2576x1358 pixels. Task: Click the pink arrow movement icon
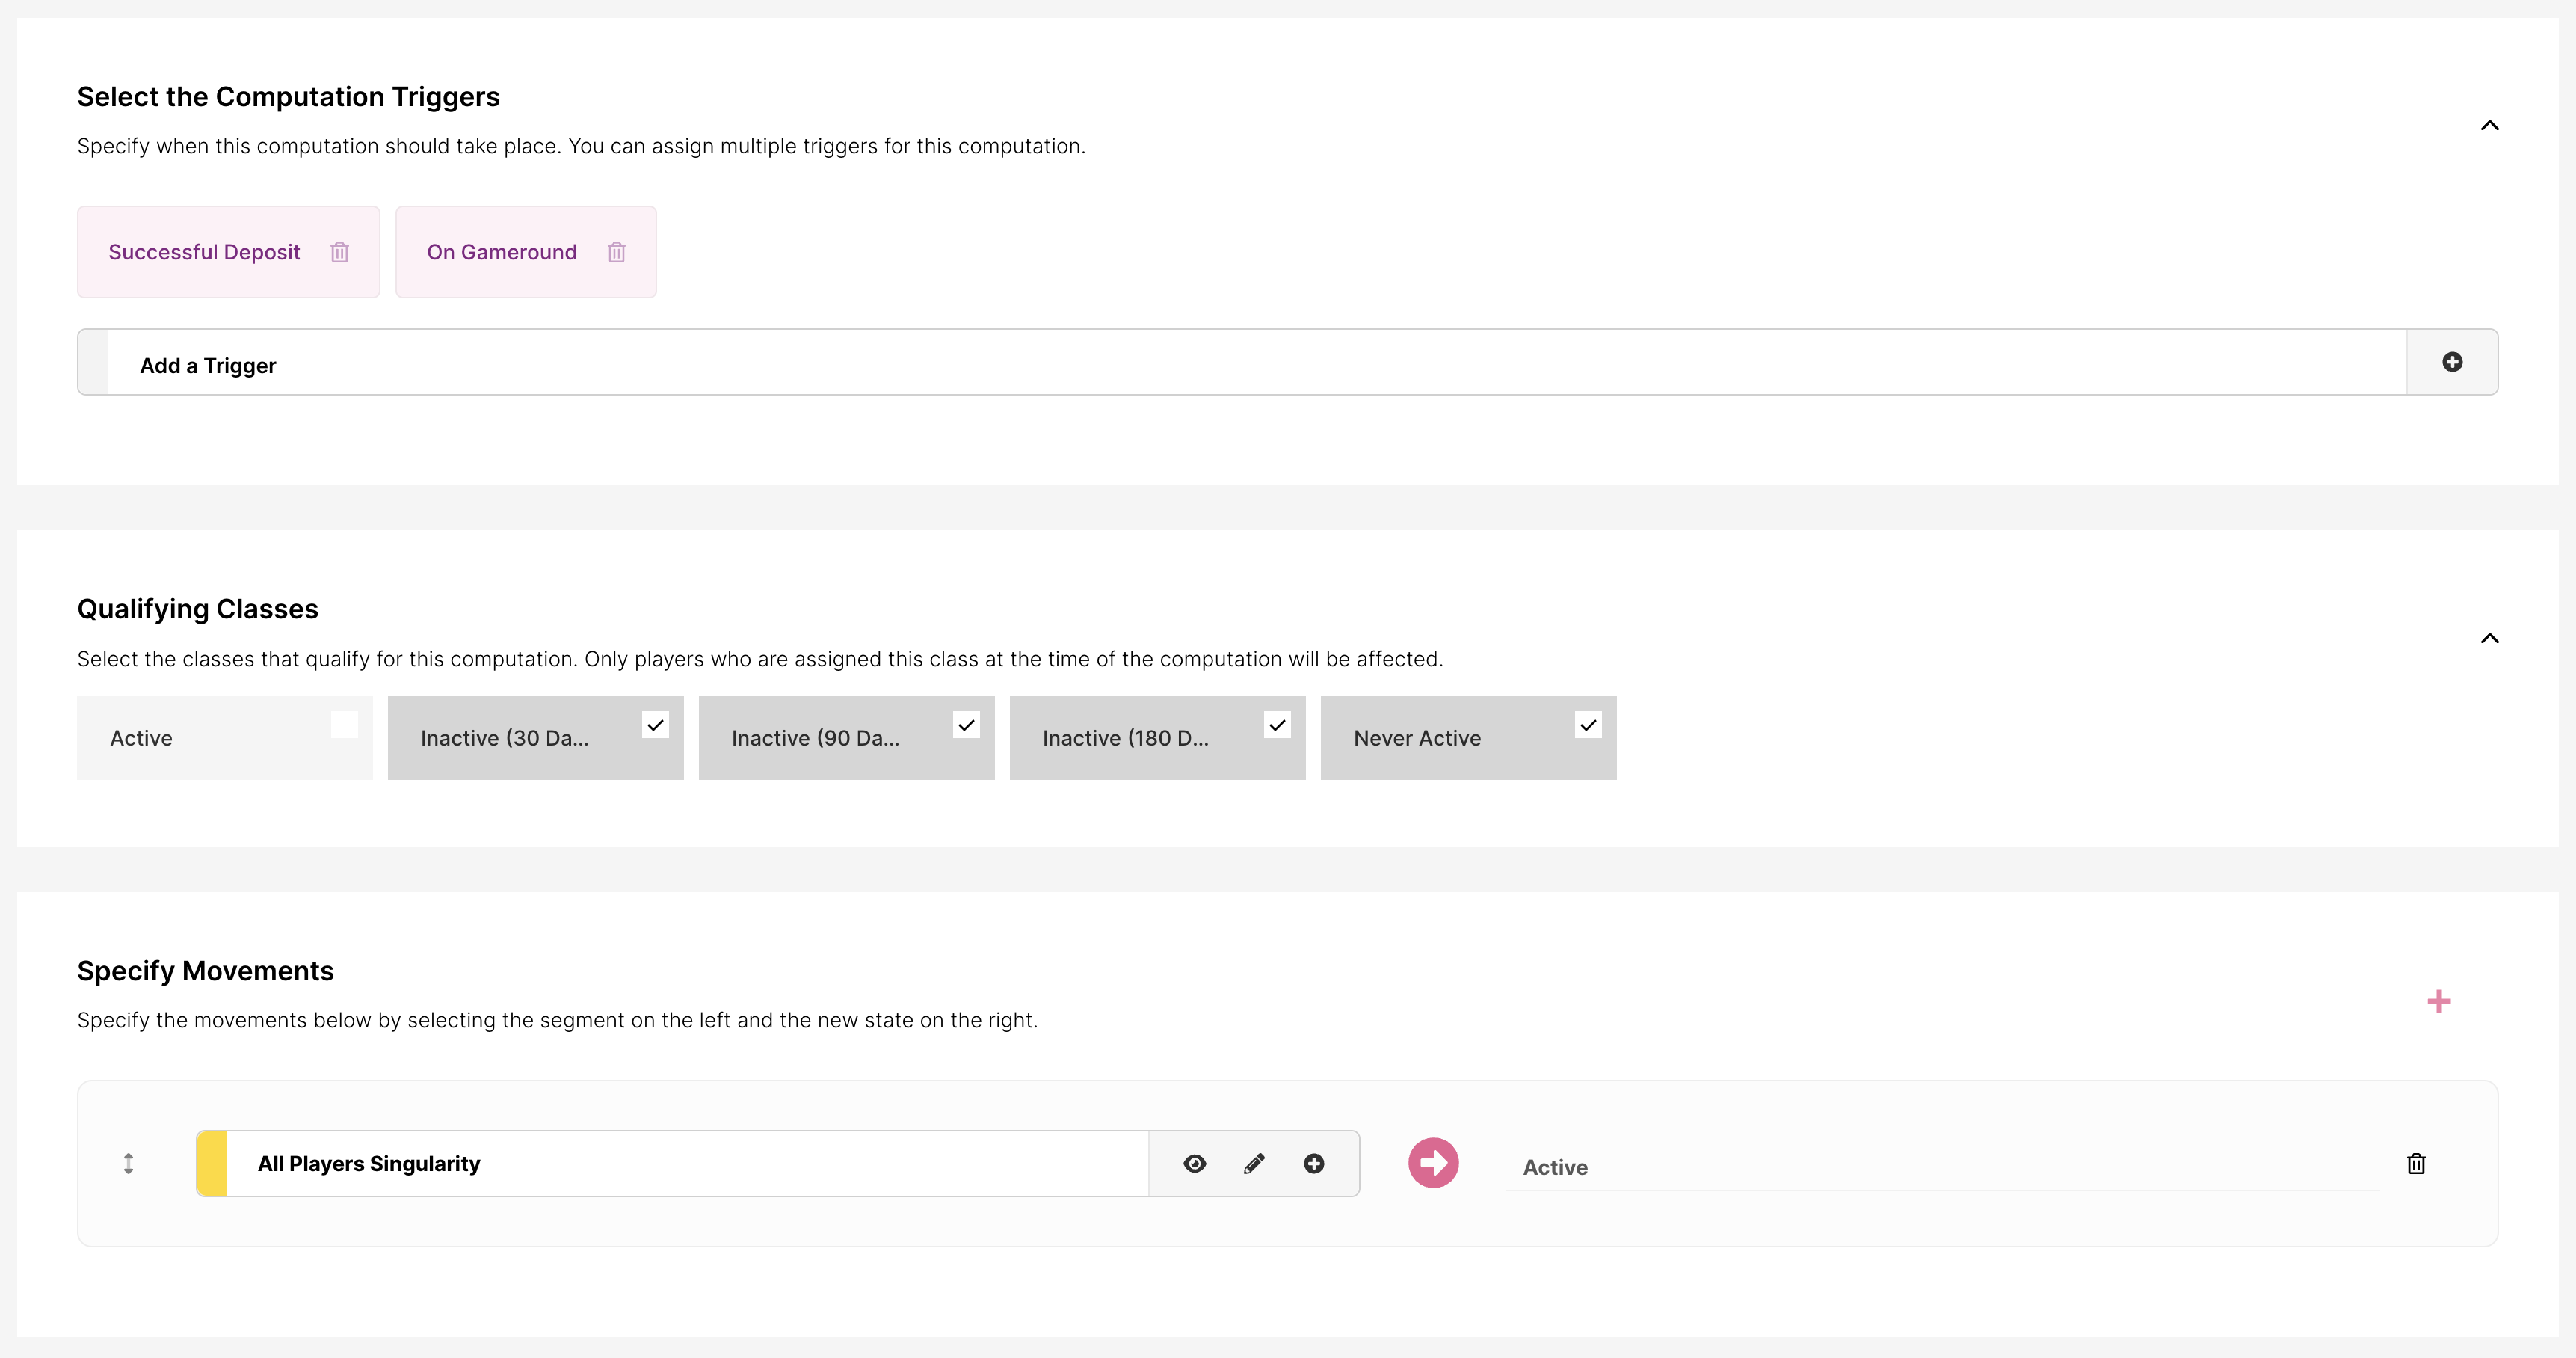tap(1433, 1163)
